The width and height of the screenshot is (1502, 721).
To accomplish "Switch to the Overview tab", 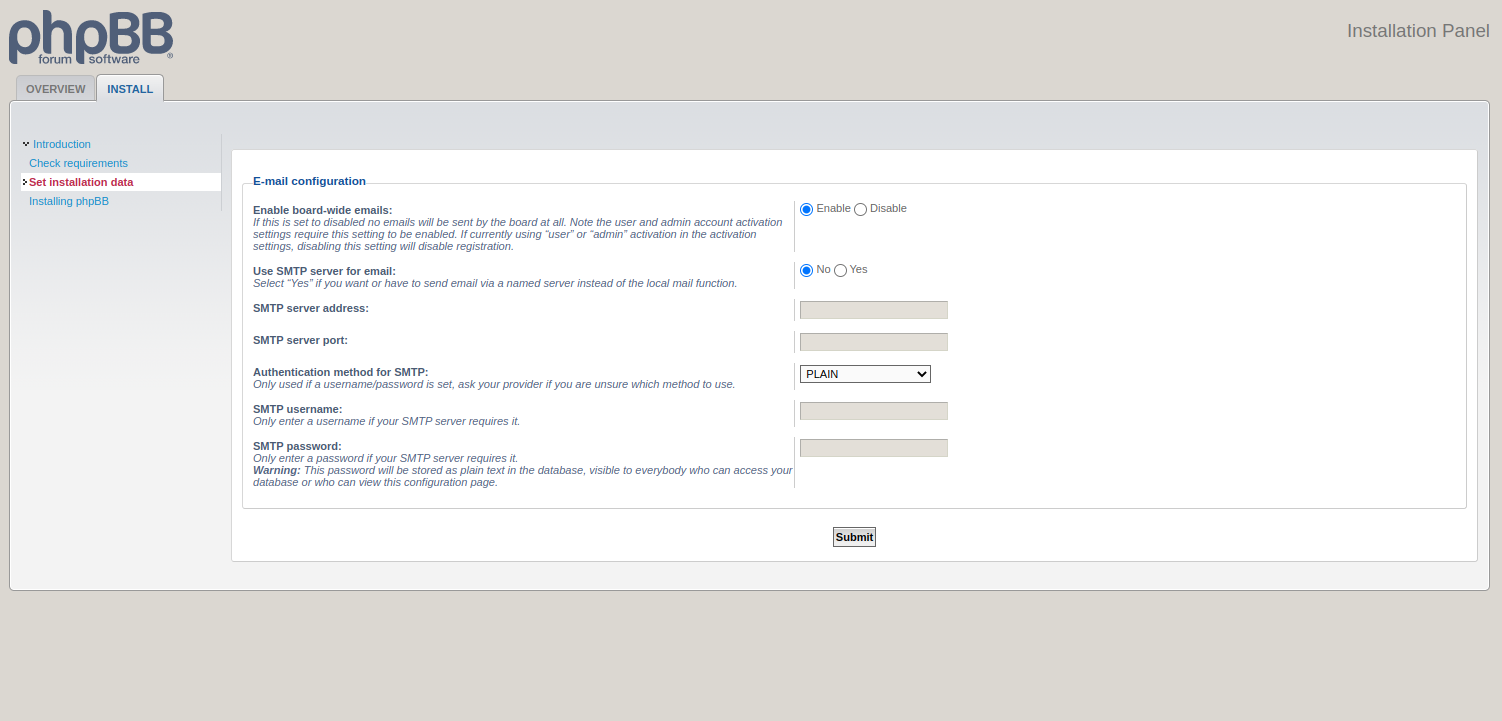I will tap(56, 89).
